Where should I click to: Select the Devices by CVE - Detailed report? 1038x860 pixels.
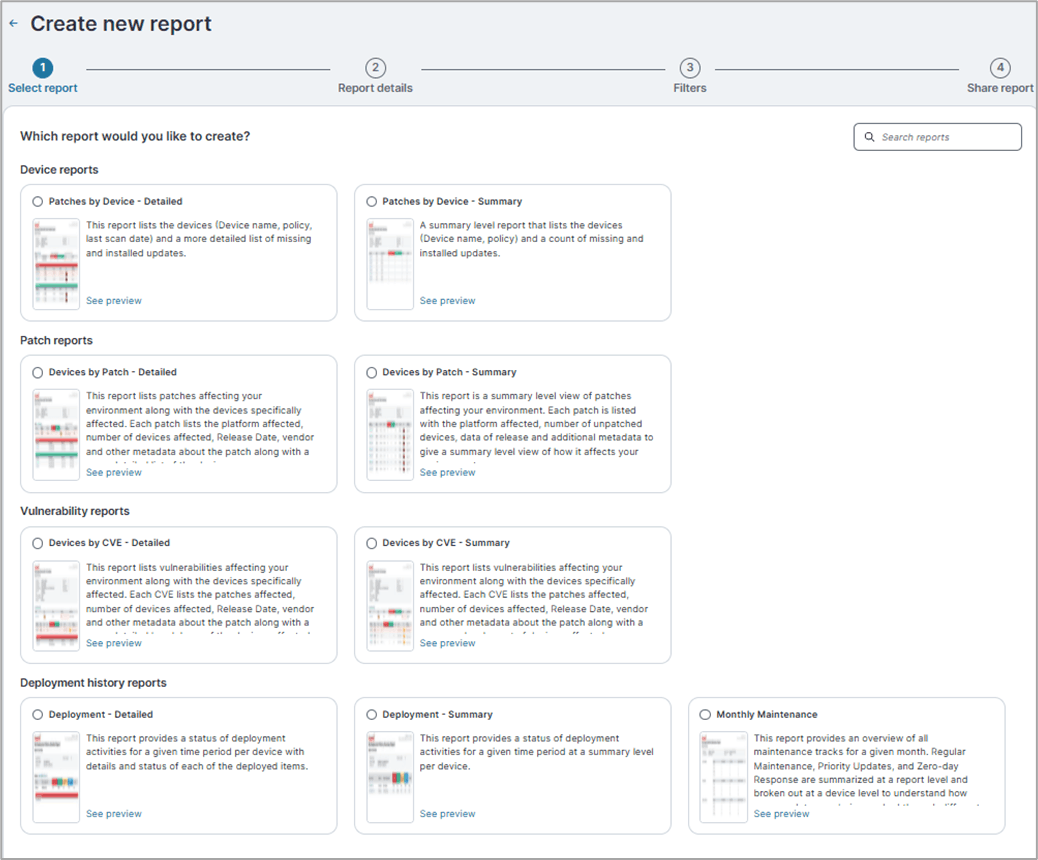pyautogui.click(x=37, y=542)
